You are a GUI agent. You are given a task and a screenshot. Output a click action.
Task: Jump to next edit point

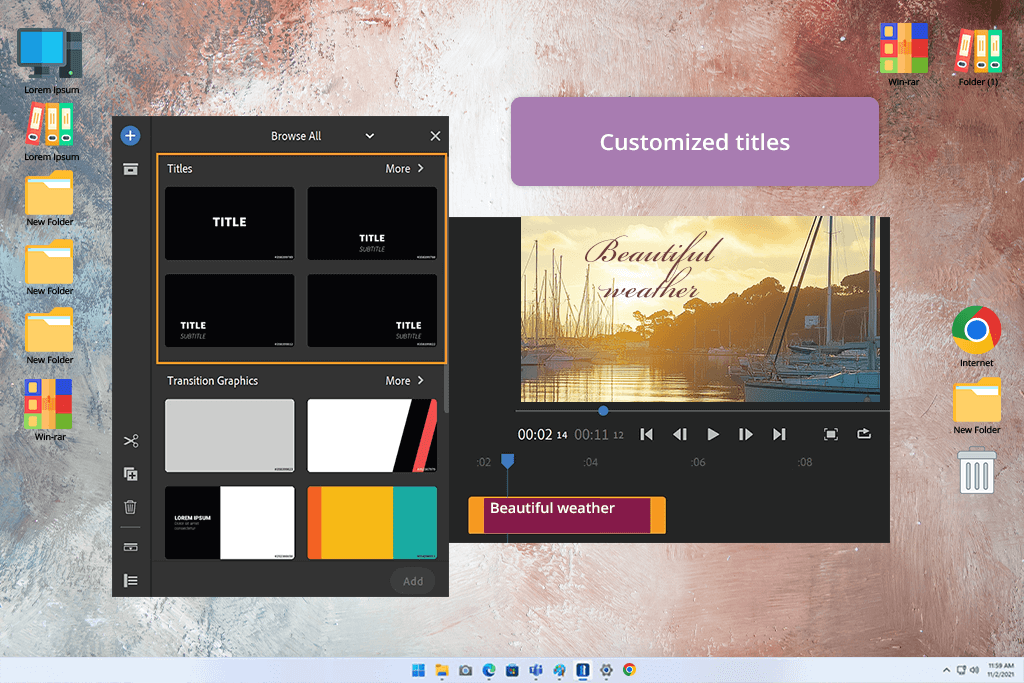coord(778,434)
